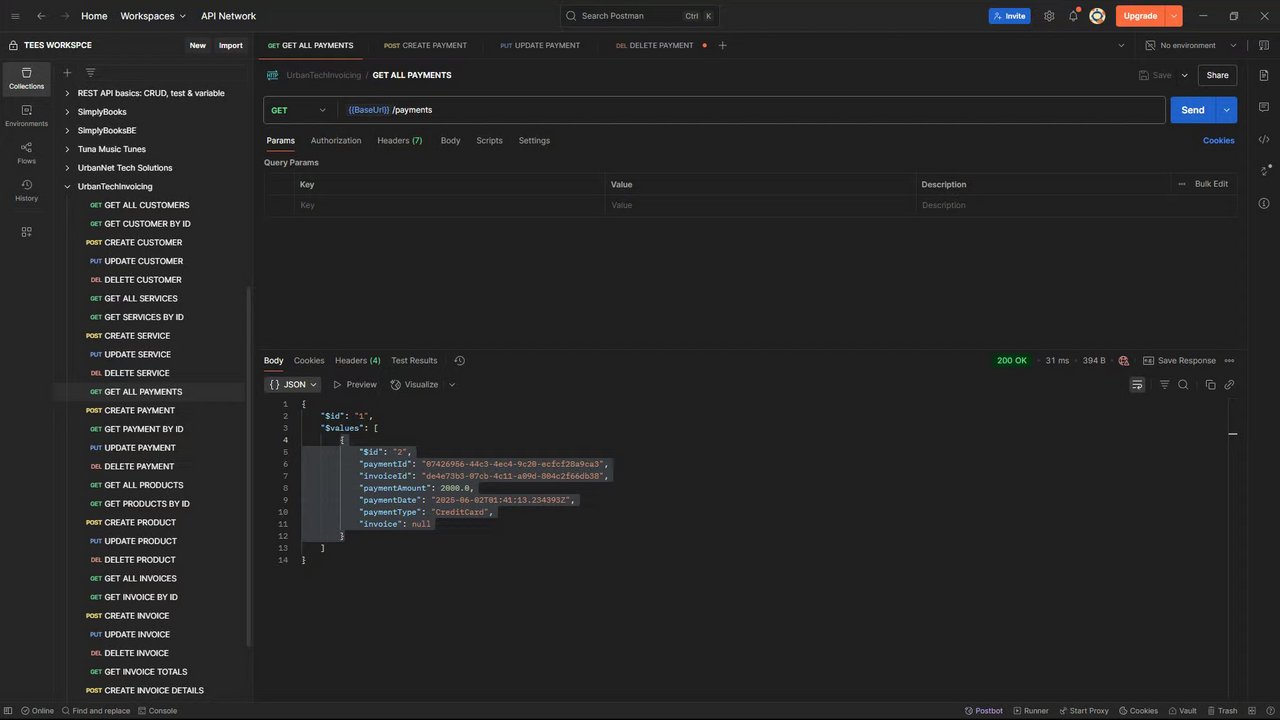
Task: Open the Flows sidebar panel
Action: click(26, 152)
